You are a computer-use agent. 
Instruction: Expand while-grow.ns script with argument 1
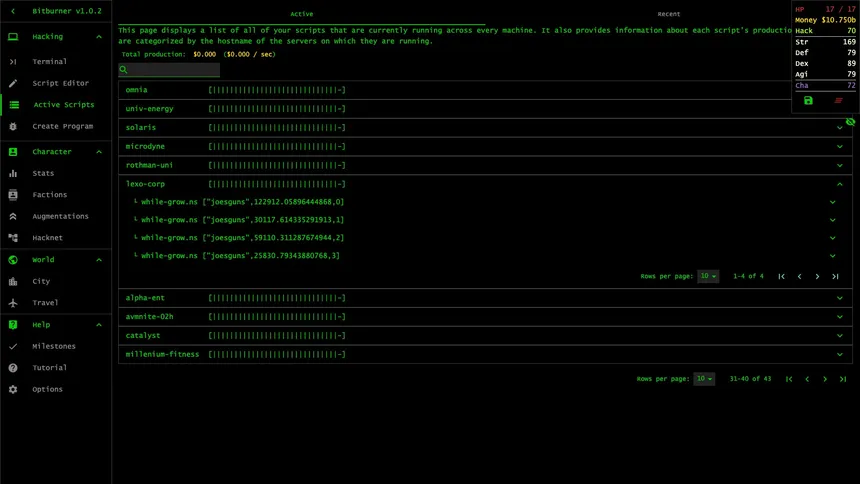click(x=833, y=220)
